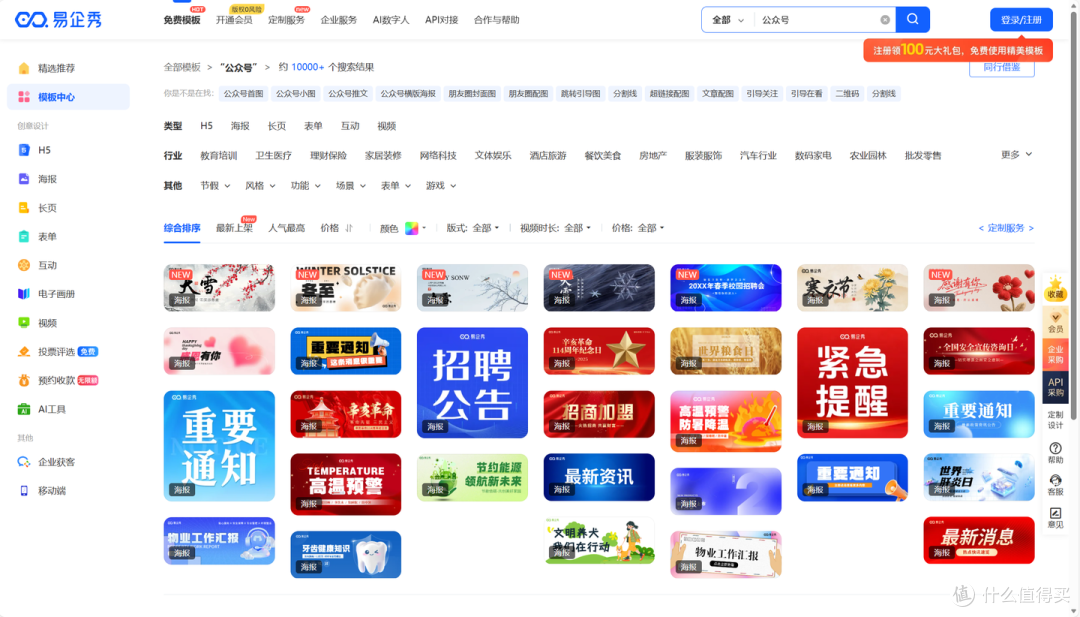Screen dimensions: 1080x617
Task: Switch to 最新上架 sort tab
Action: 234,228
